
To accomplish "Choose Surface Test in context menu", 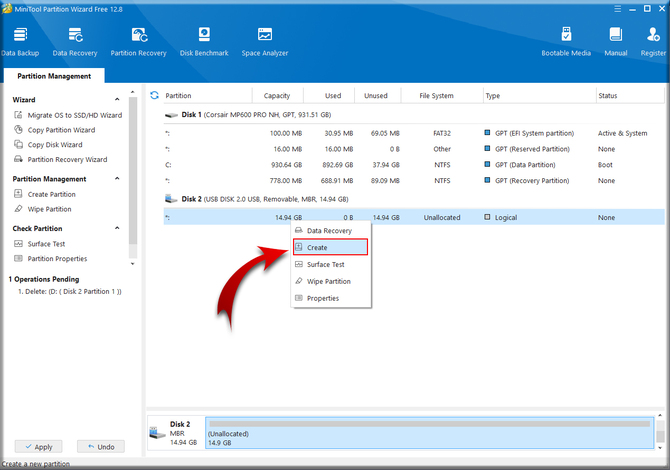I will pyautogui.click(x=331, y=264).
